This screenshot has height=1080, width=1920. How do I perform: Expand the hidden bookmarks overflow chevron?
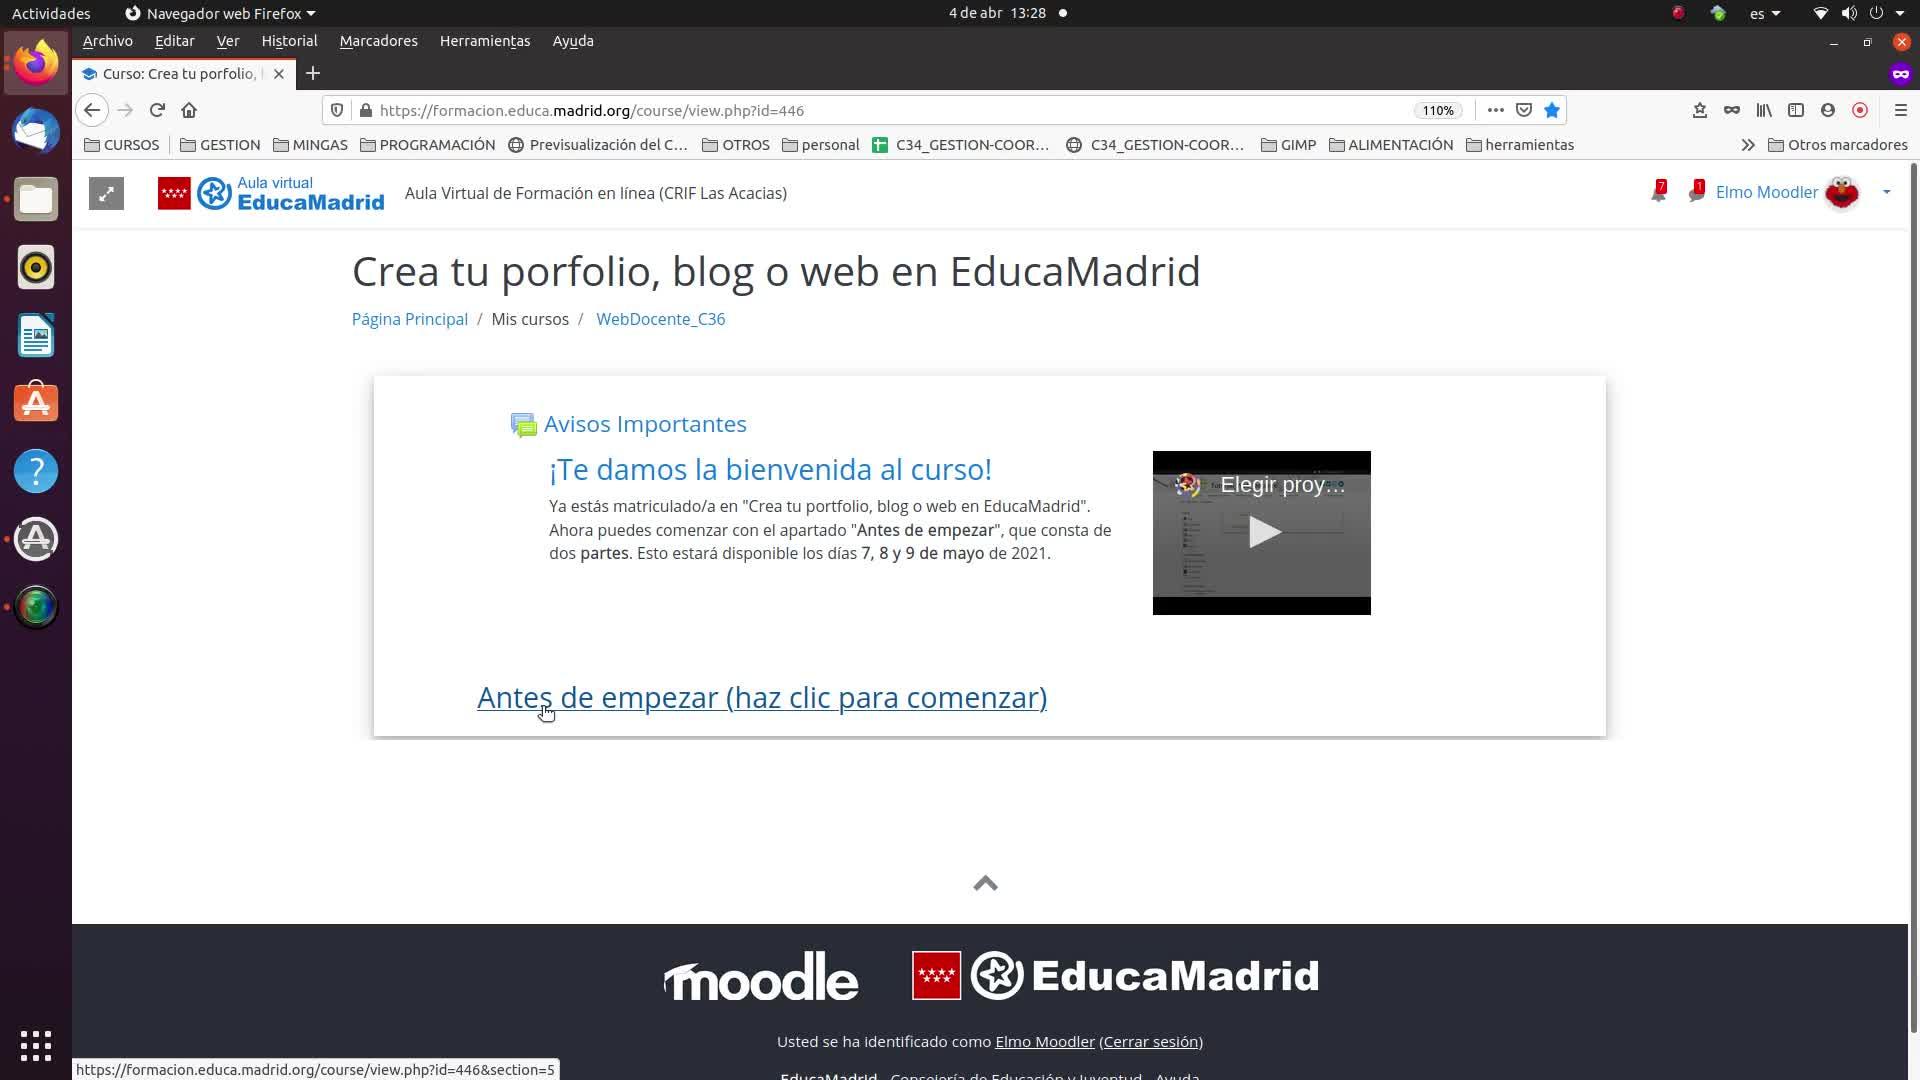point(1747,145)
